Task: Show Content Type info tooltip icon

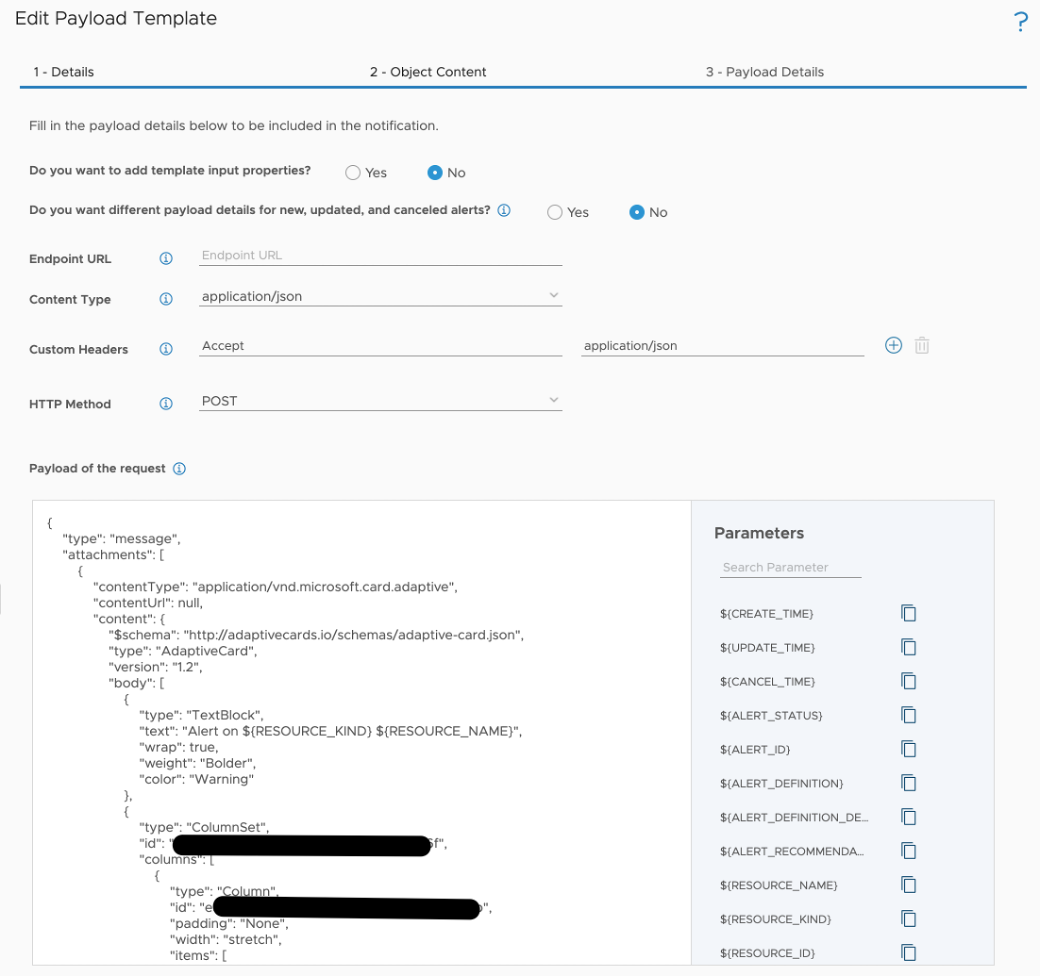Action: [166, 299]
